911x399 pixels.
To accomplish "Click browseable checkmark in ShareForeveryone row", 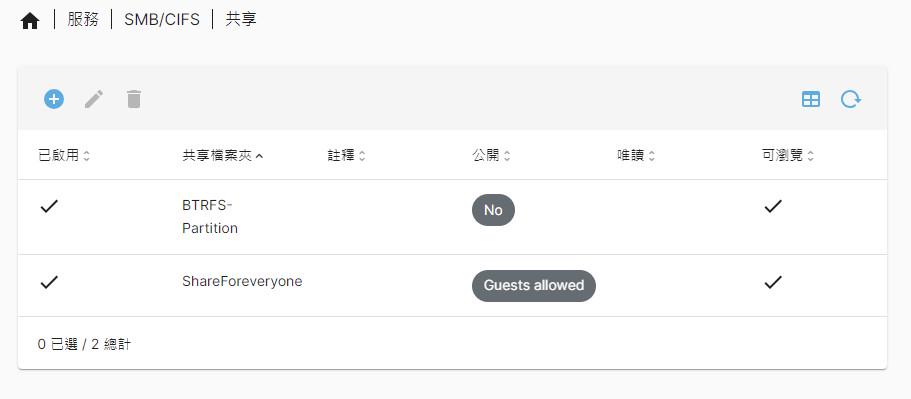I will pos(773,282).
